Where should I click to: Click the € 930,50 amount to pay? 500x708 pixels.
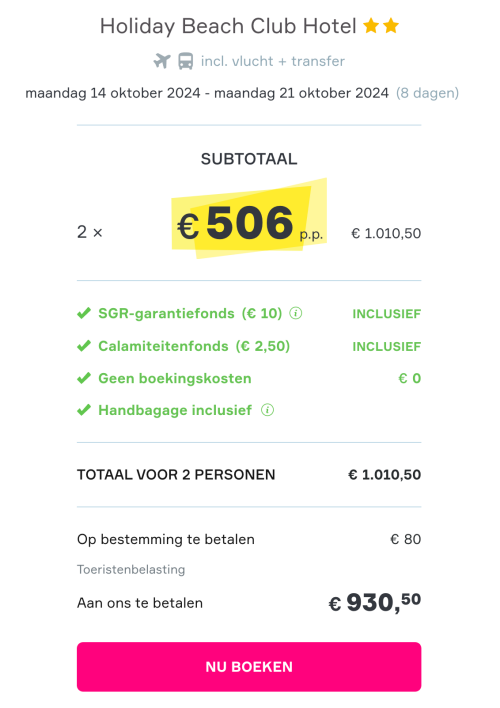coord(375,603)
